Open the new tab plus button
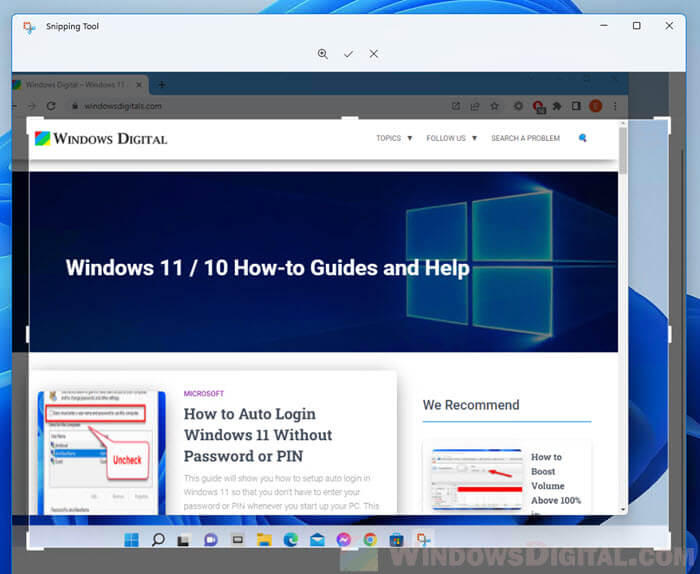700x574 pixels. pos(162,84)
